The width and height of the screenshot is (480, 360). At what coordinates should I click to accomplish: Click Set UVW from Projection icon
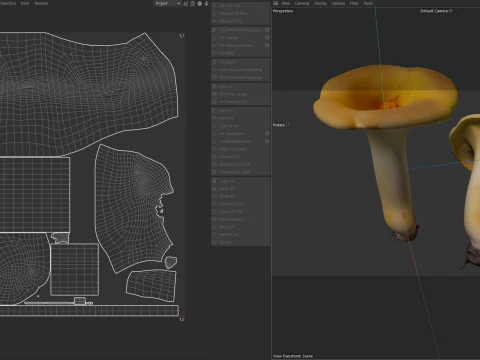tap(214, 30)
